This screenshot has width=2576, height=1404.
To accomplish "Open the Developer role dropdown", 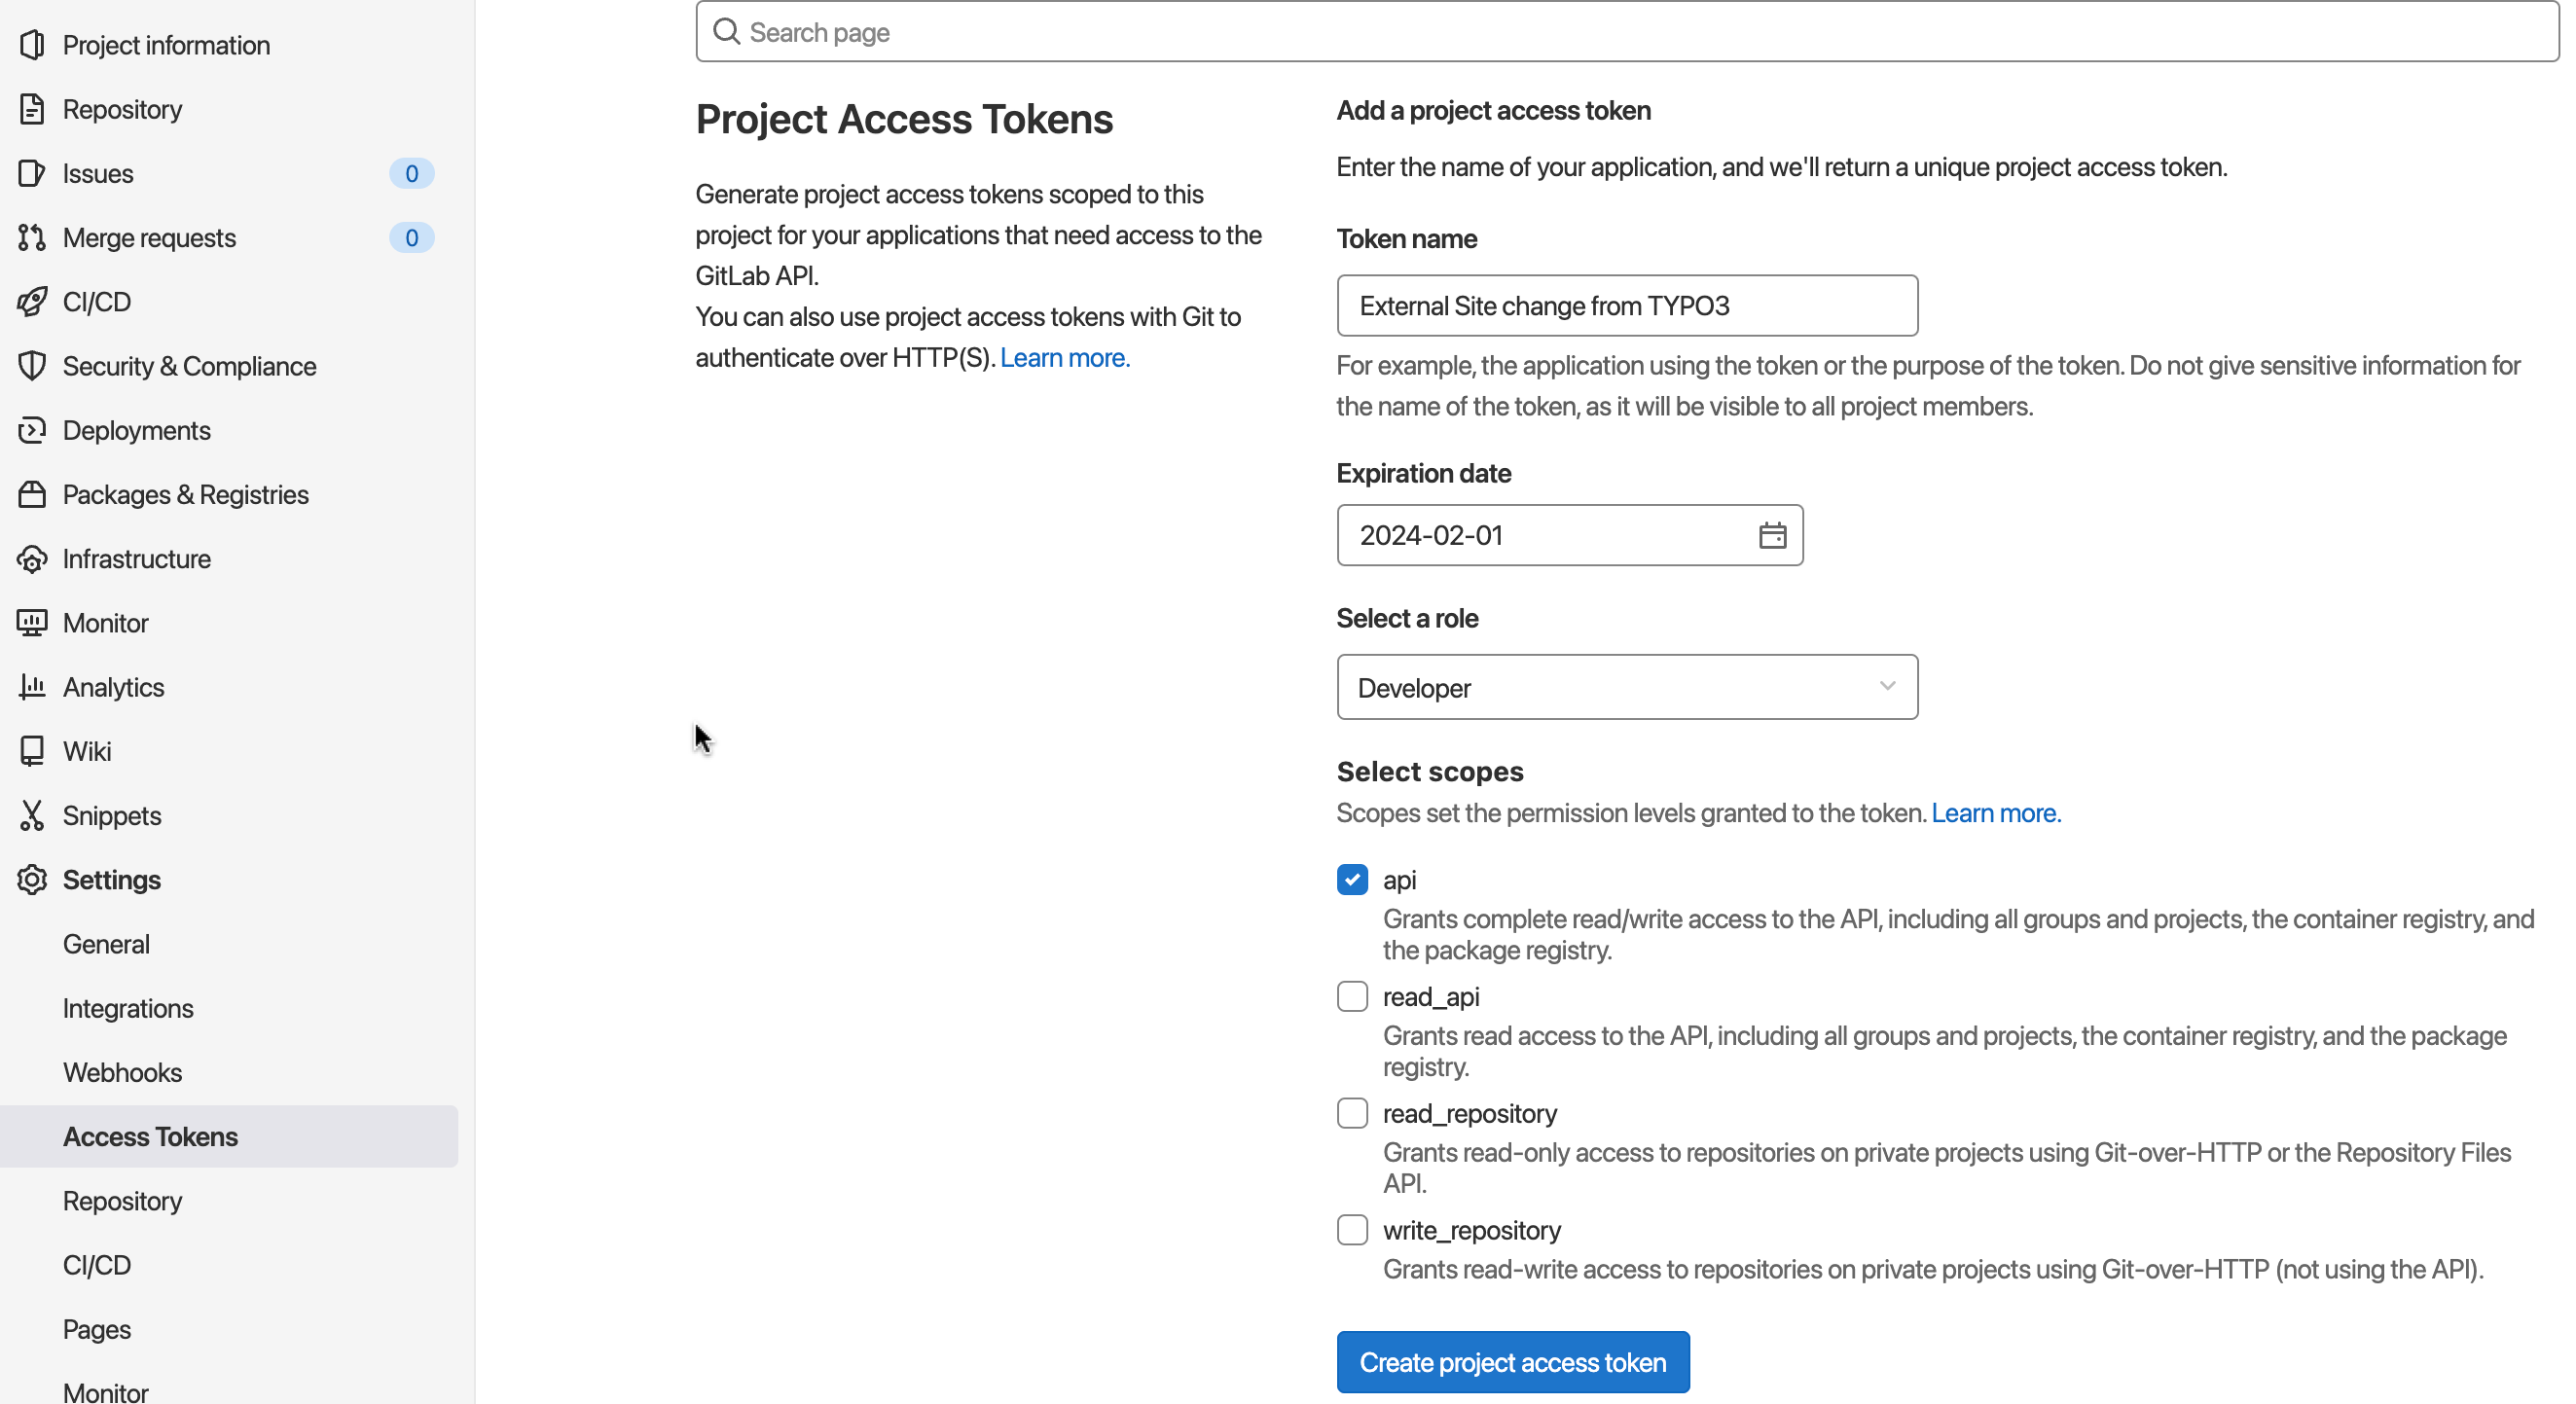I will coord(1626,688).
